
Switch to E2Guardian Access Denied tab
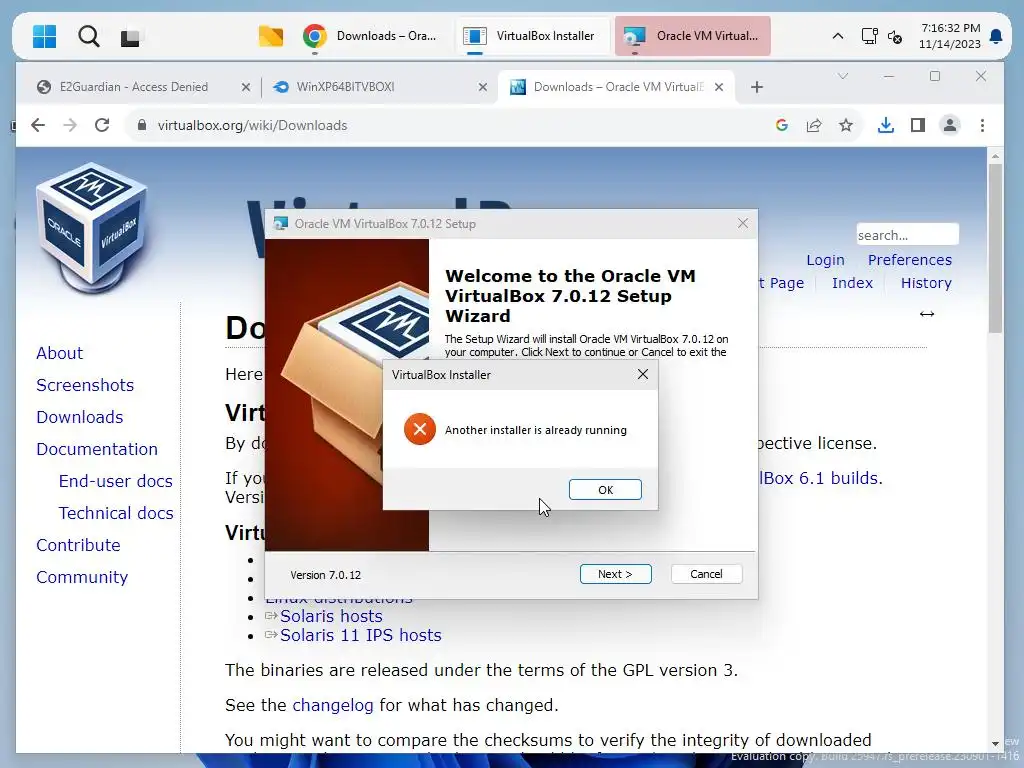pyautogui.click(x=134, y=87)
